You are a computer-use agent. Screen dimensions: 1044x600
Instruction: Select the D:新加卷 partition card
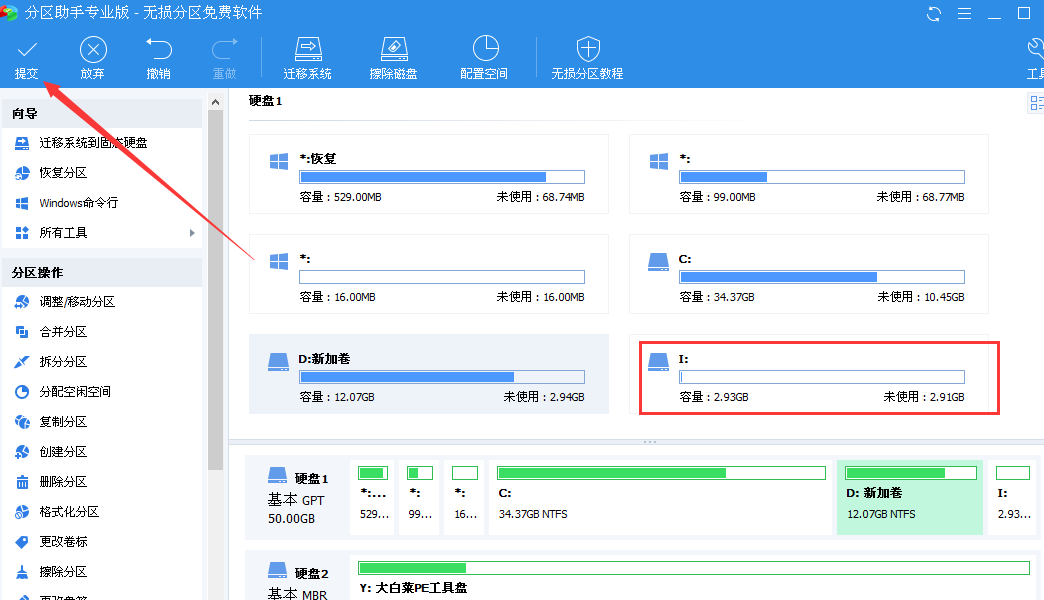click(x=429, y=374)
